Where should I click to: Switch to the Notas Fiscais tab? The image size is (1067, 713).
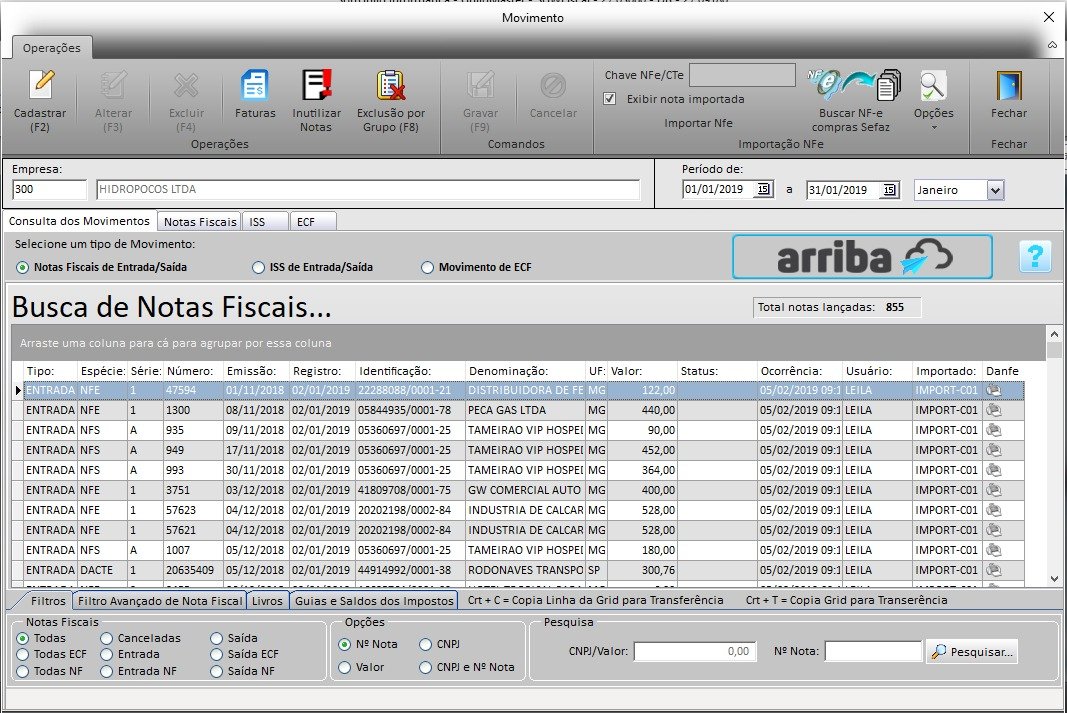coord(200,222)
